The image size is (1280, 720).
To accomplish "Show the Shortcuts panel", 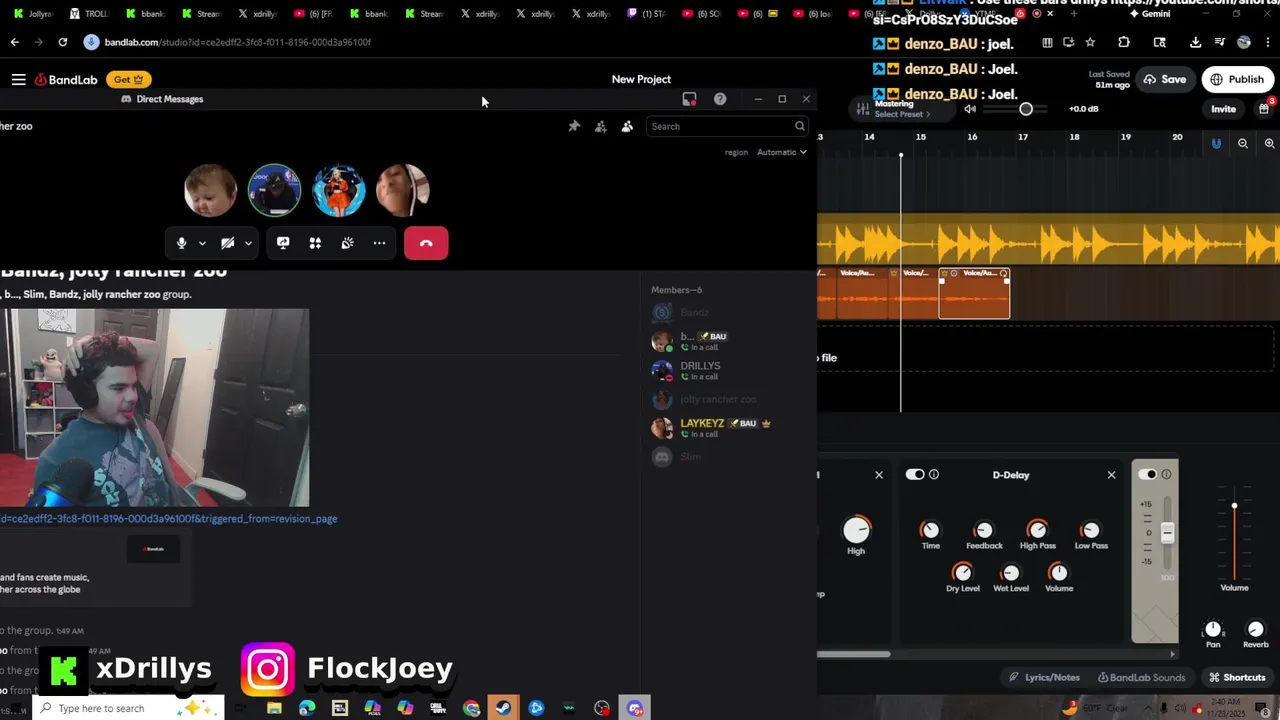I will (x=1237, y=677).
